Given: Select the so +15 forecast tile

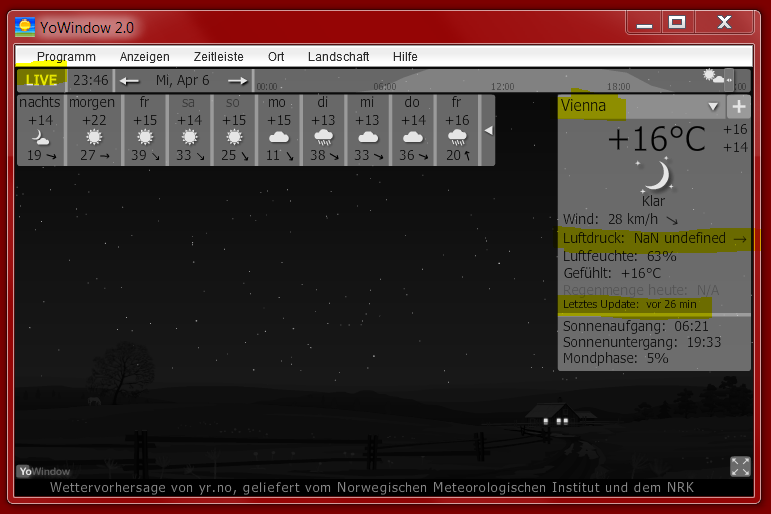Looking at the screenshot, I should (234, 130).
